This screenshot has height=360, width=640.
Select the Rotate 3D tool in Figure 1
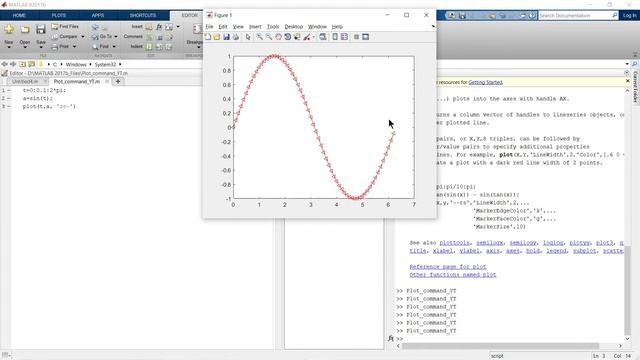click(287, 37)
